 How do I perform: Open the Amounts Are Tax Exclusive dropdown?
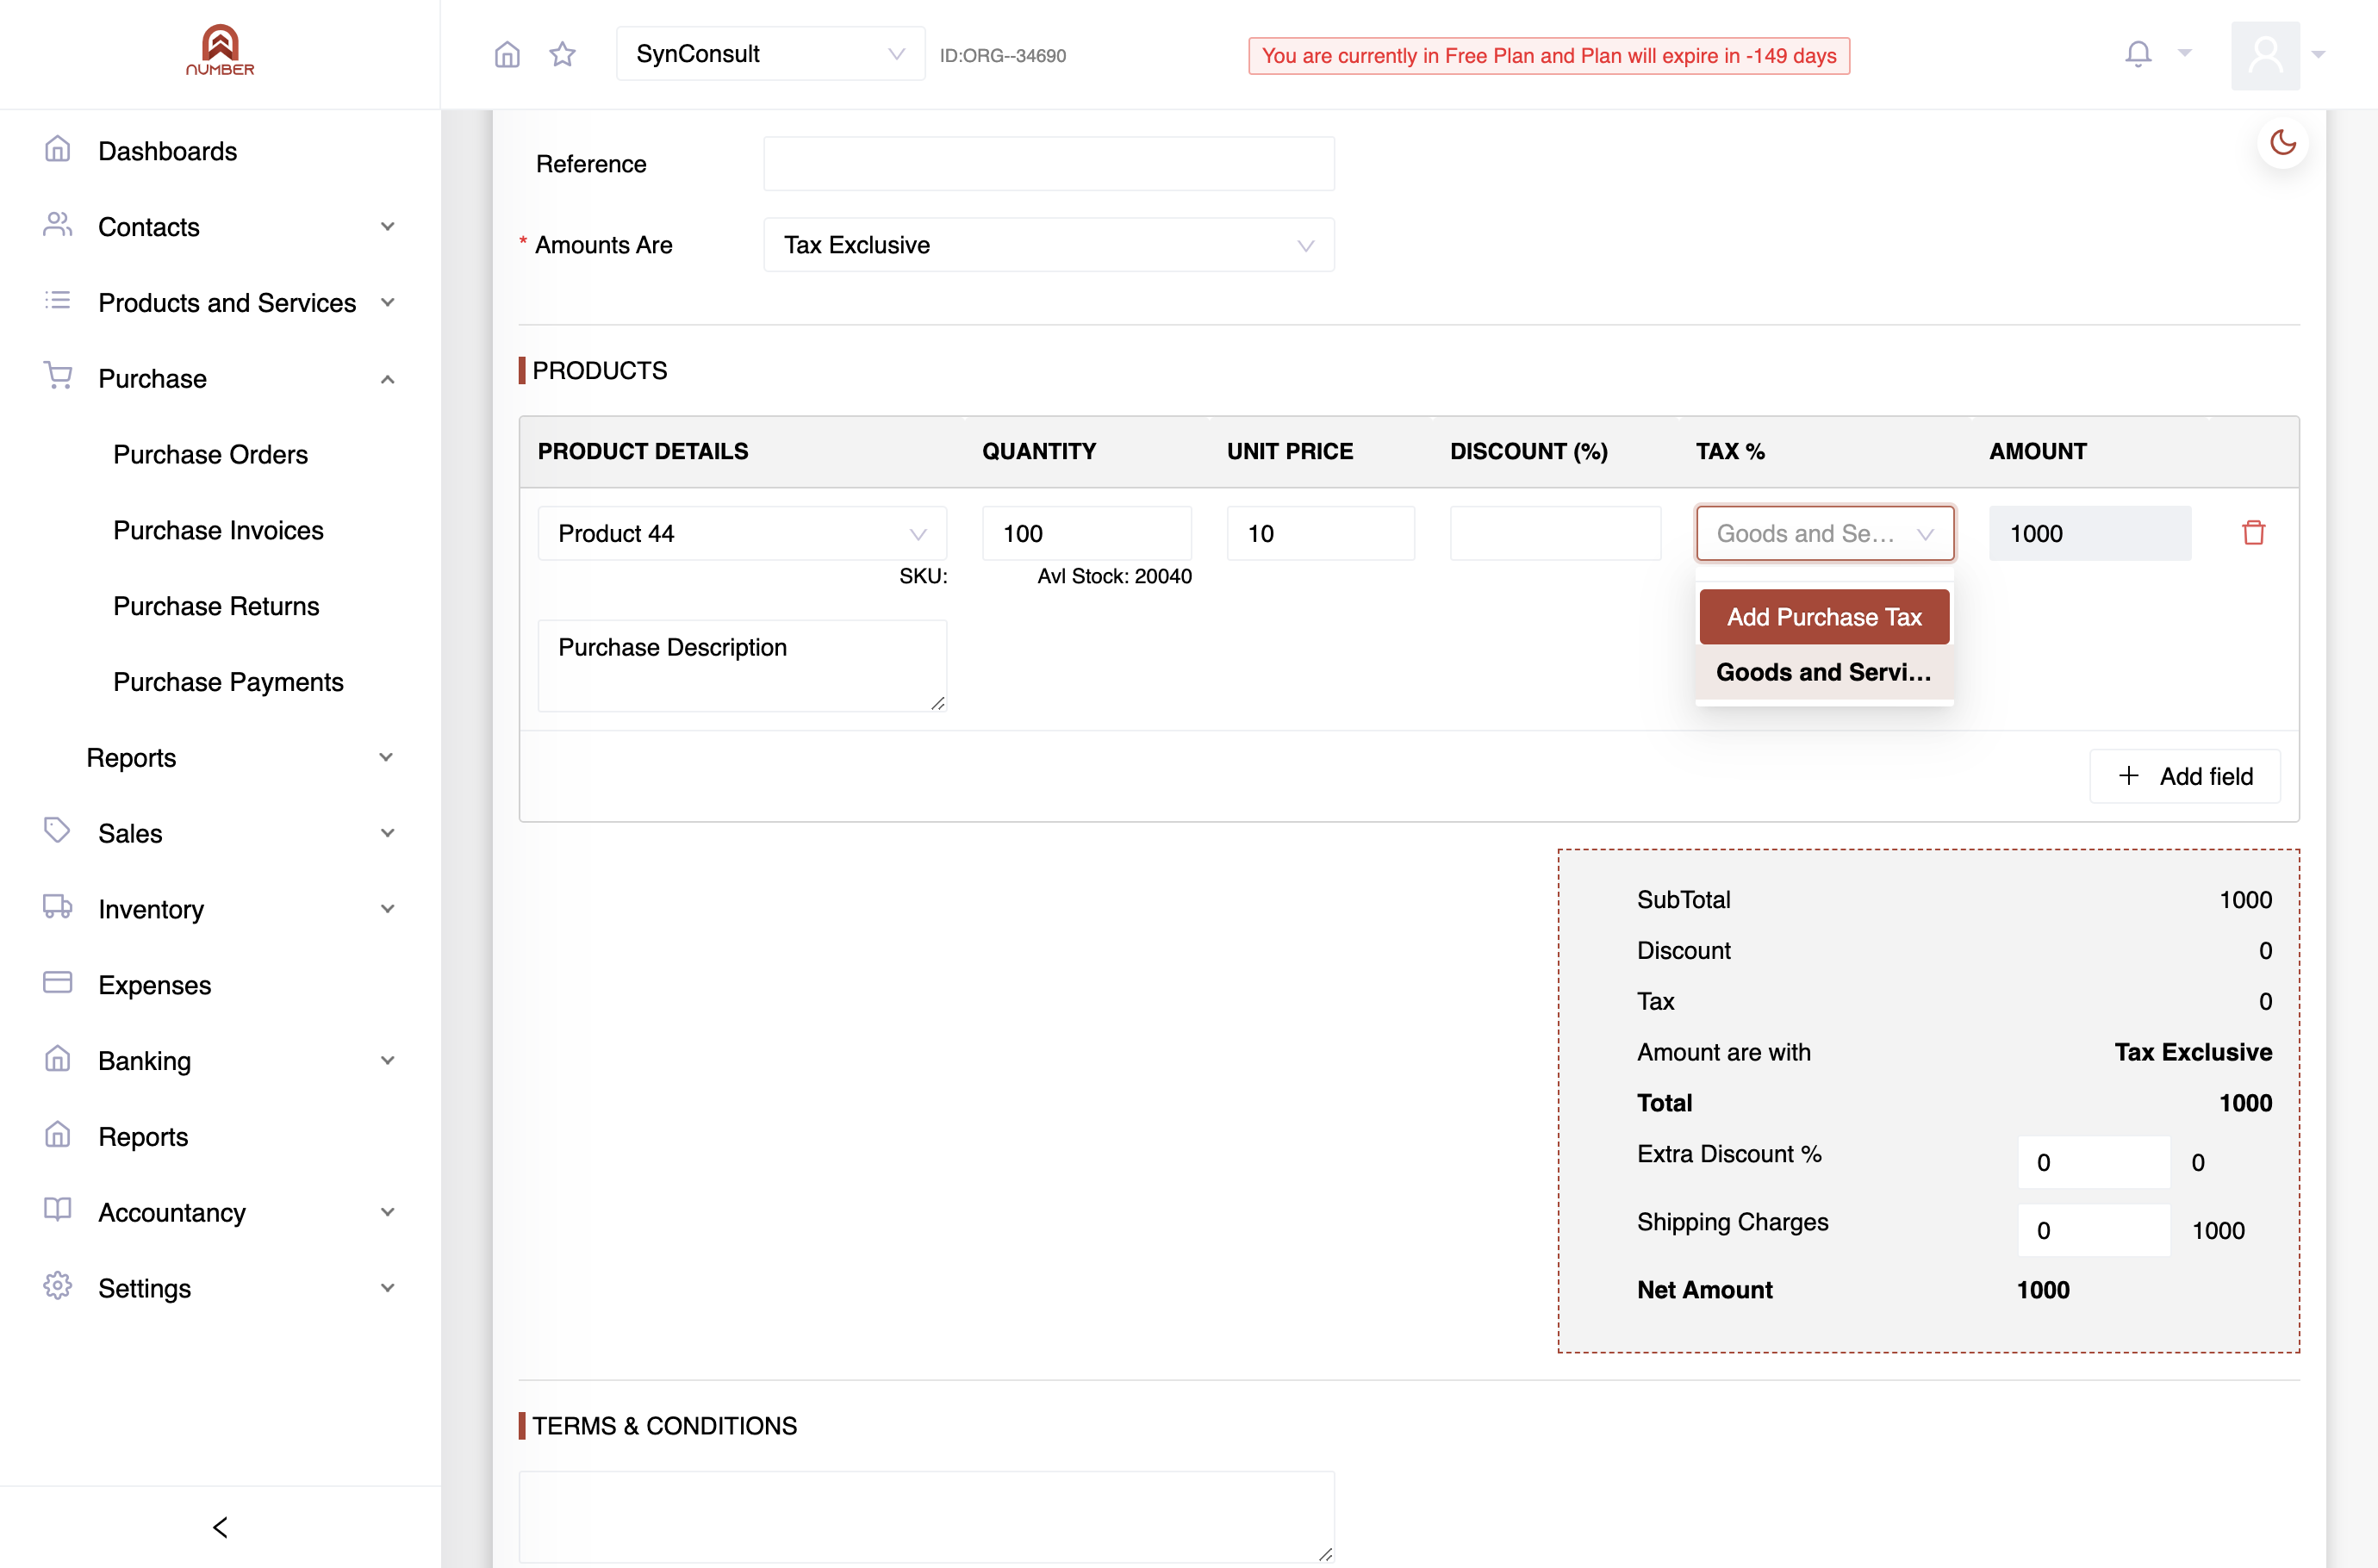[1048, 245]
